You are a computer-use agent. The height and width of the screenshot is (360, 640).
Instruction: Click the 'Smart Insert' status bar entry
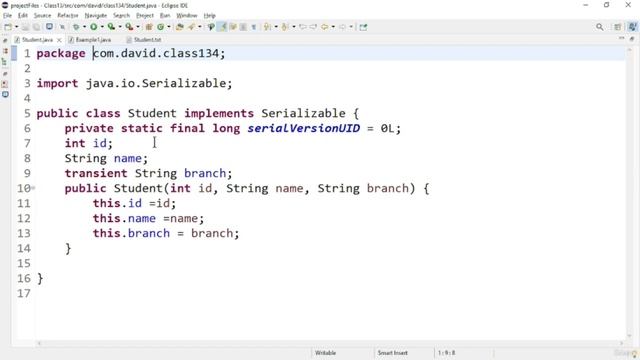pos(392,353)
